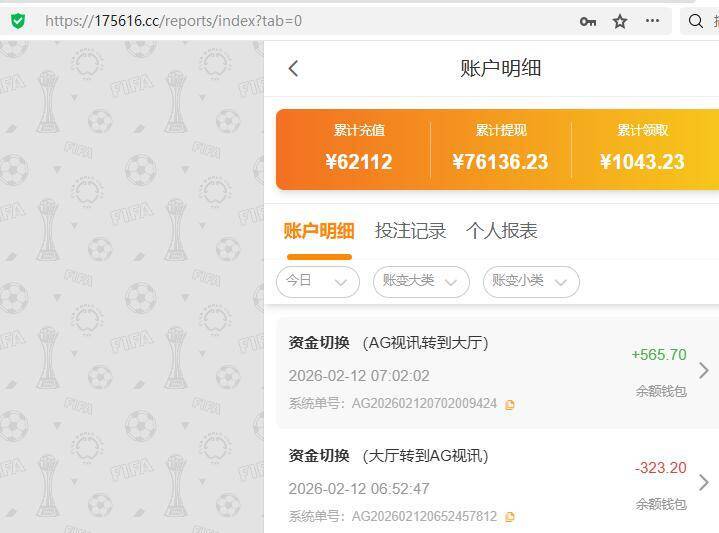
Task: Switch to the 个人报表 tab
Action: pyautogui.click(x=501, y=231)
